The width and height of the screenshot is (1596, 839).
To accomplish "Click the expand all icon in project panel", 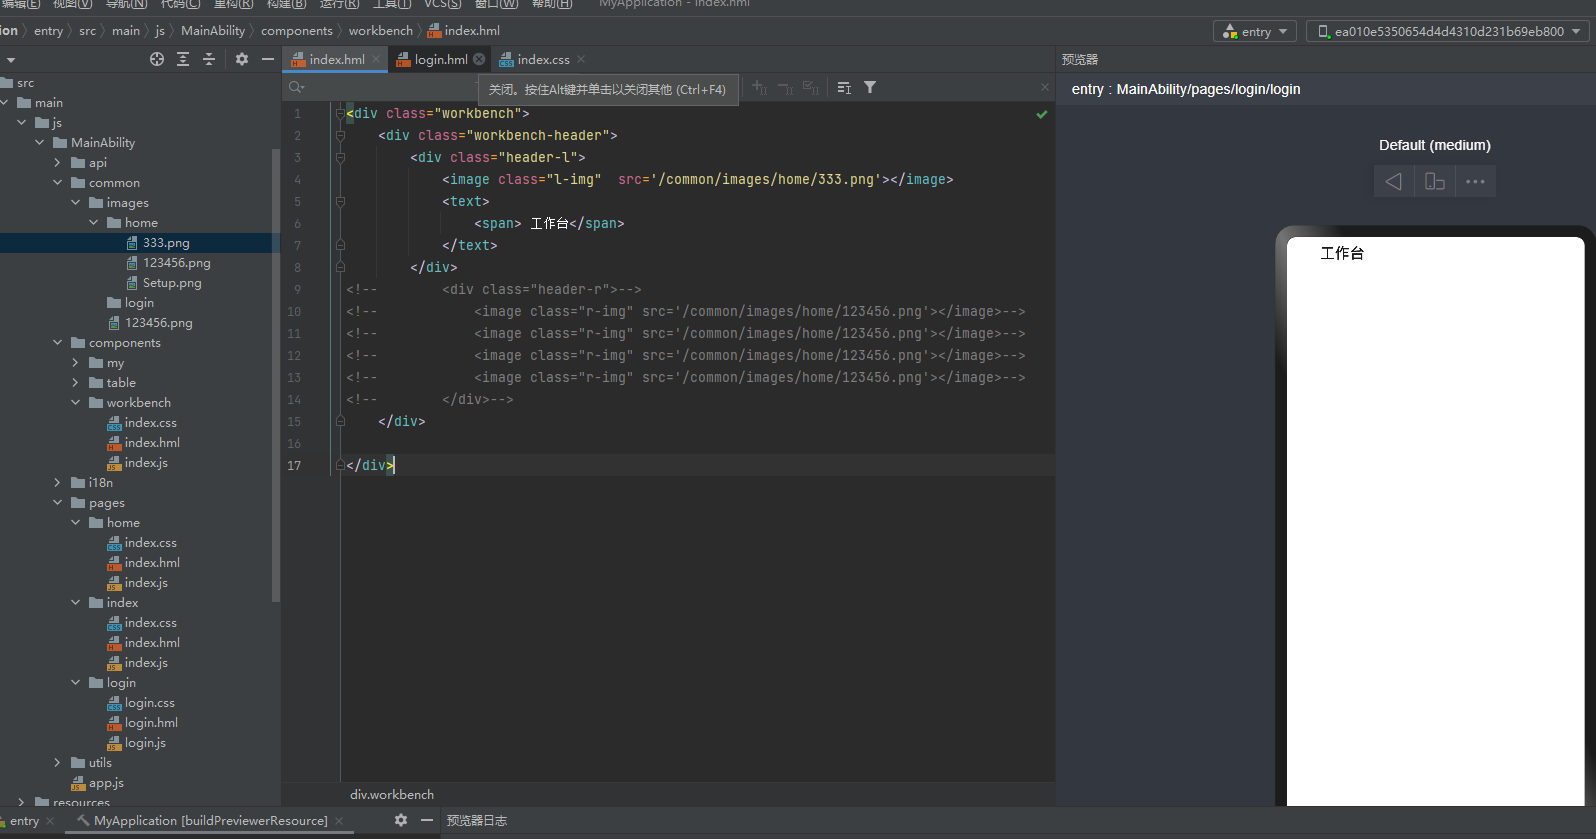I will pyautogui.click(x=183, y=59).
